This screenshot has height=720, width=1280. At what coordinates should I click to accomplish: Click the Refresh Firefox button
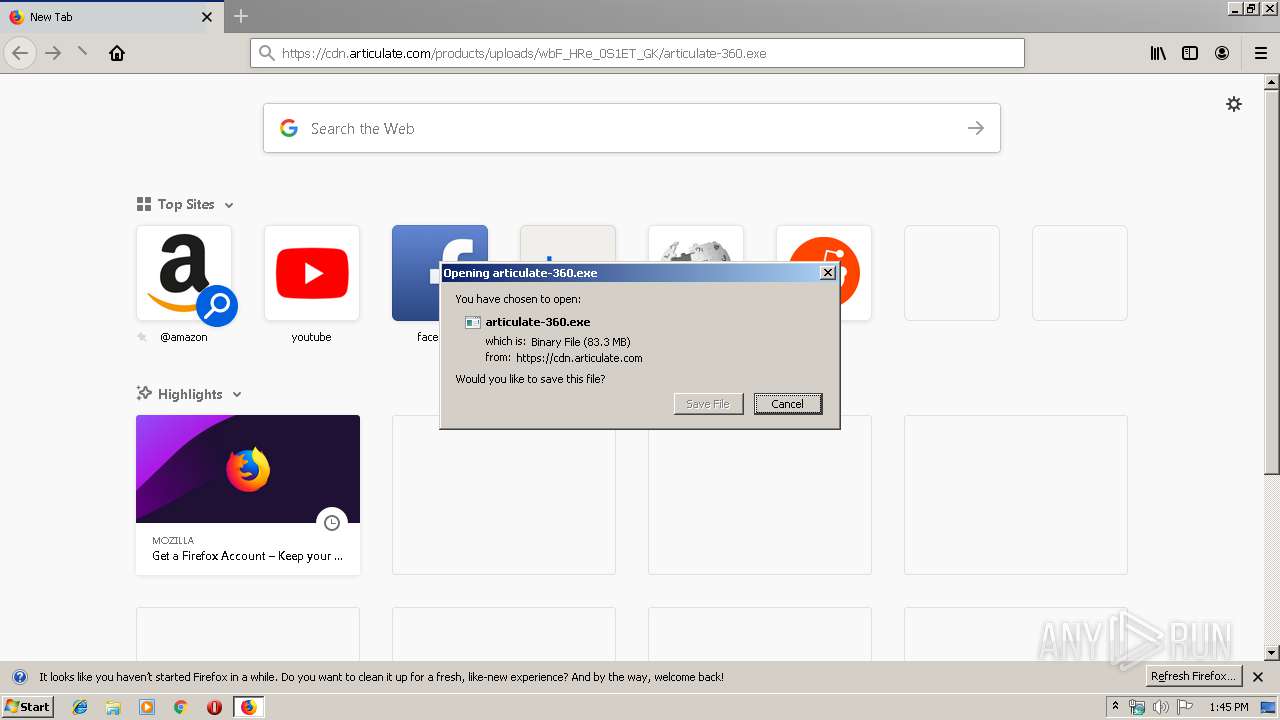point(1193,677)
